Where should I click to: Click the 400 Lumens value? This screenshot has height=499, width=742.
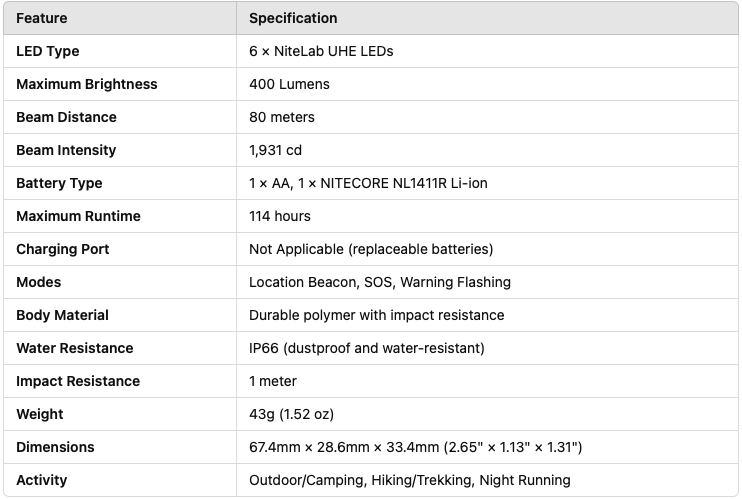coord(289,84)
